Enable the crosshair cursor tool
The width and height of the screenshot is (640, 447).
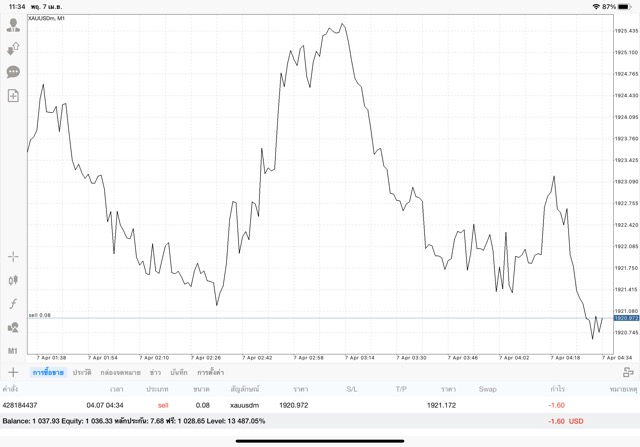click(13, 257)
